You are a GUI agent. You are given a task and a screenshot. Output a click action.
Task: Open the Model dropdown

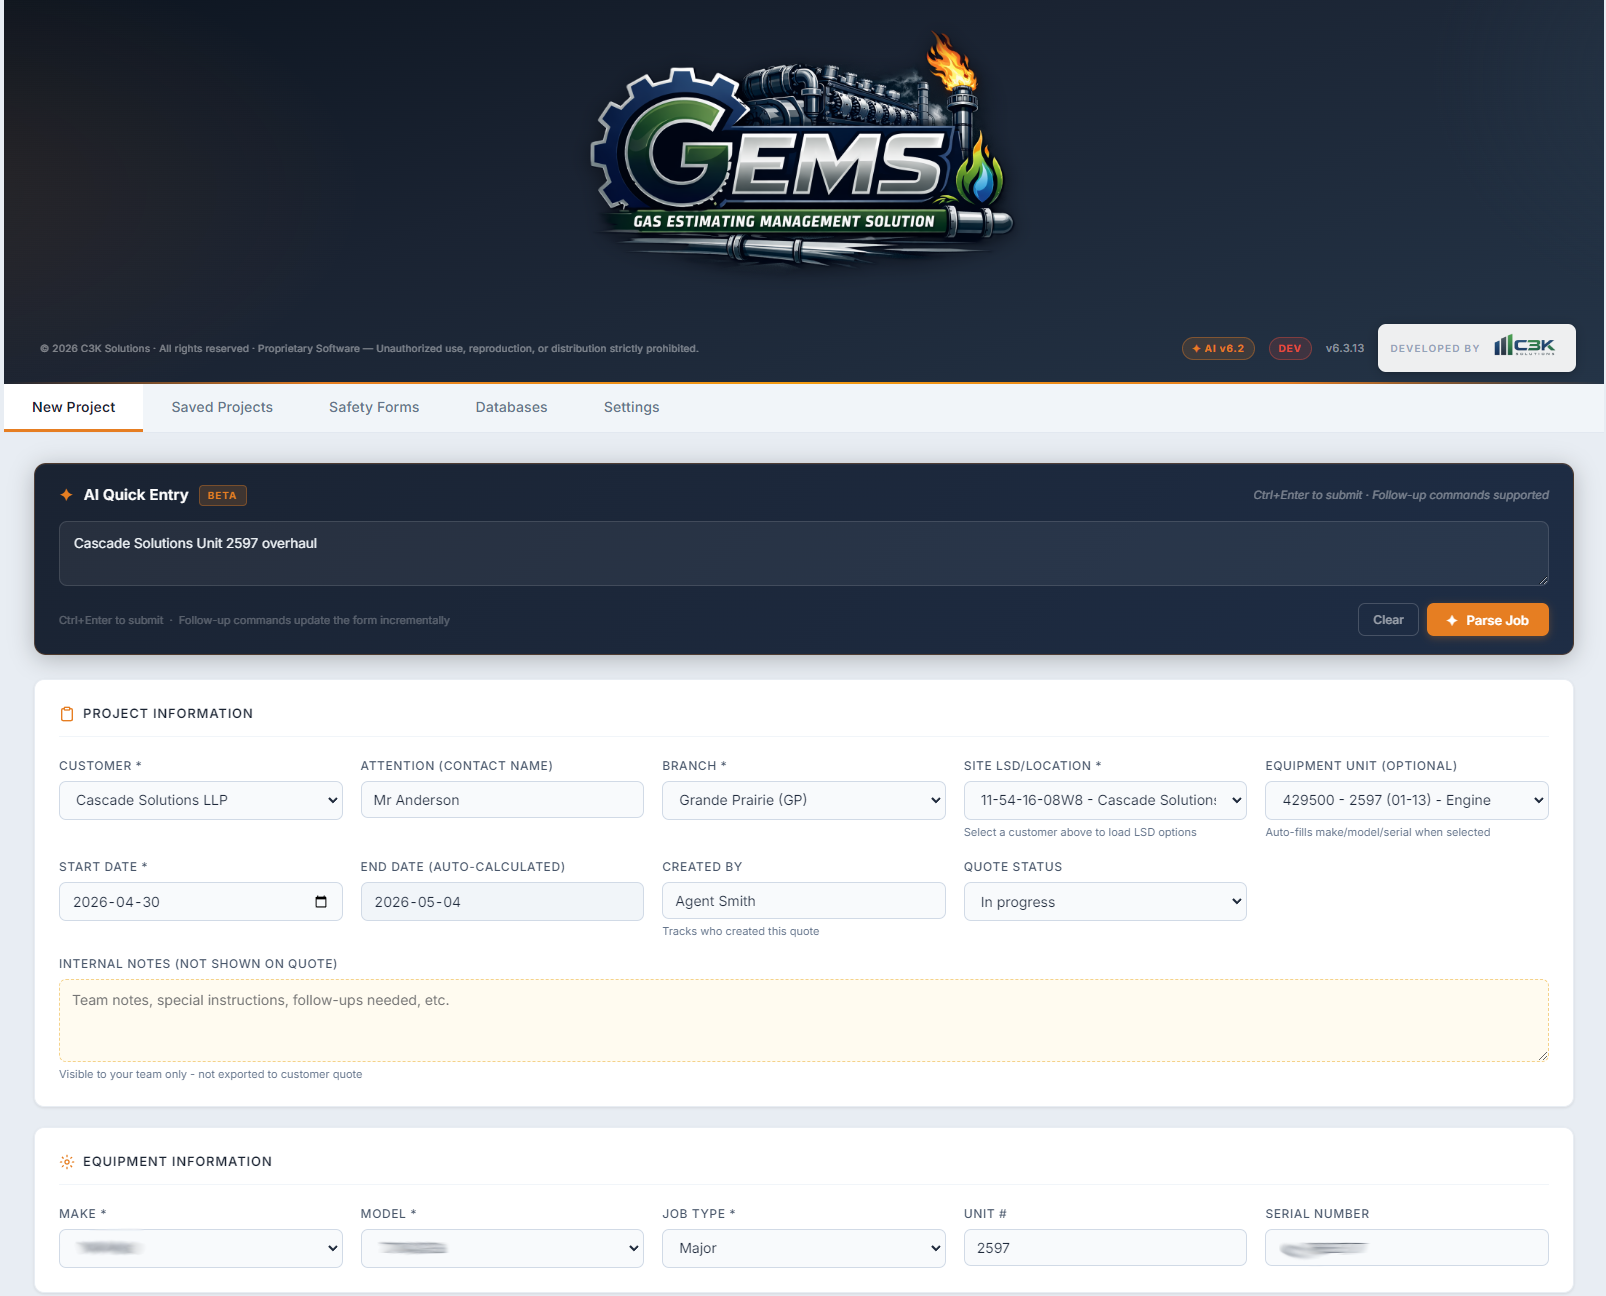click(502, 1248)
